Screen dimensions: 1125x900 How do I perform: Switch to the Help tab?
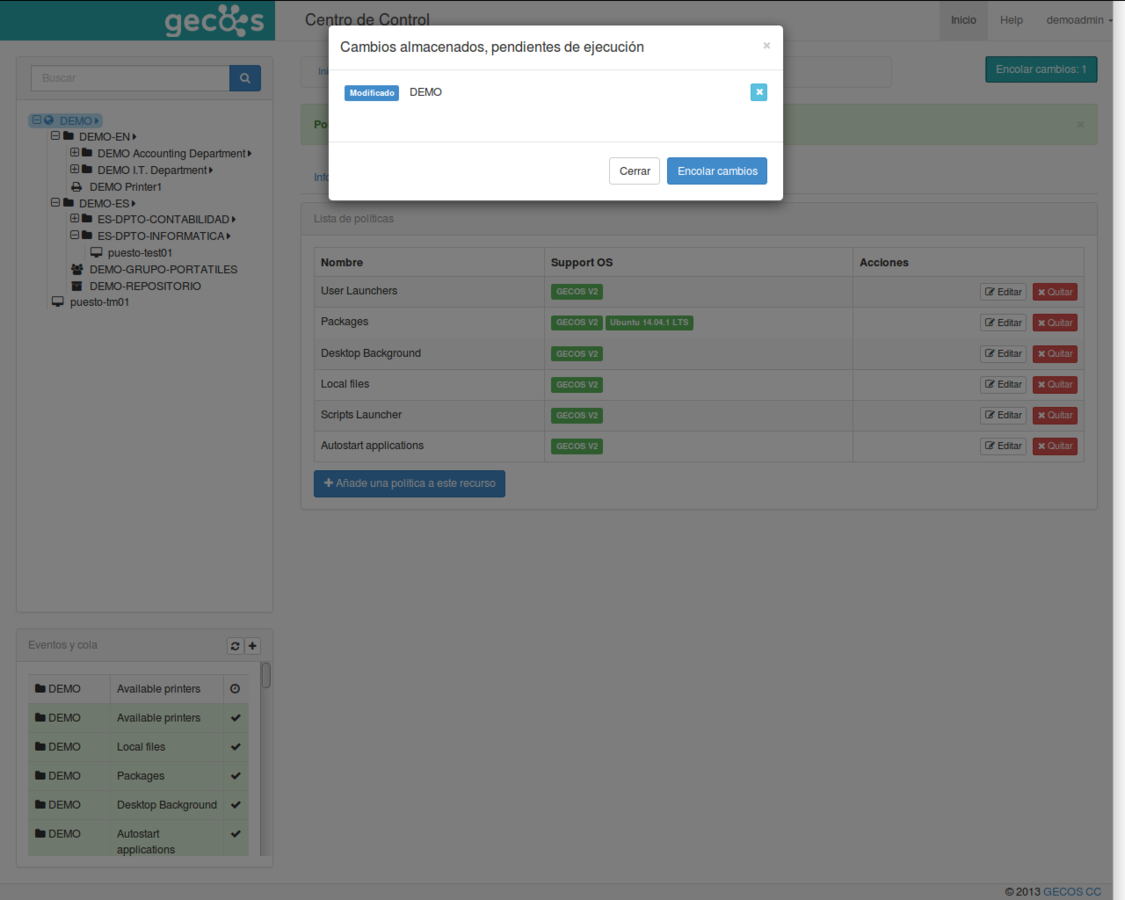coord(1011,19)
